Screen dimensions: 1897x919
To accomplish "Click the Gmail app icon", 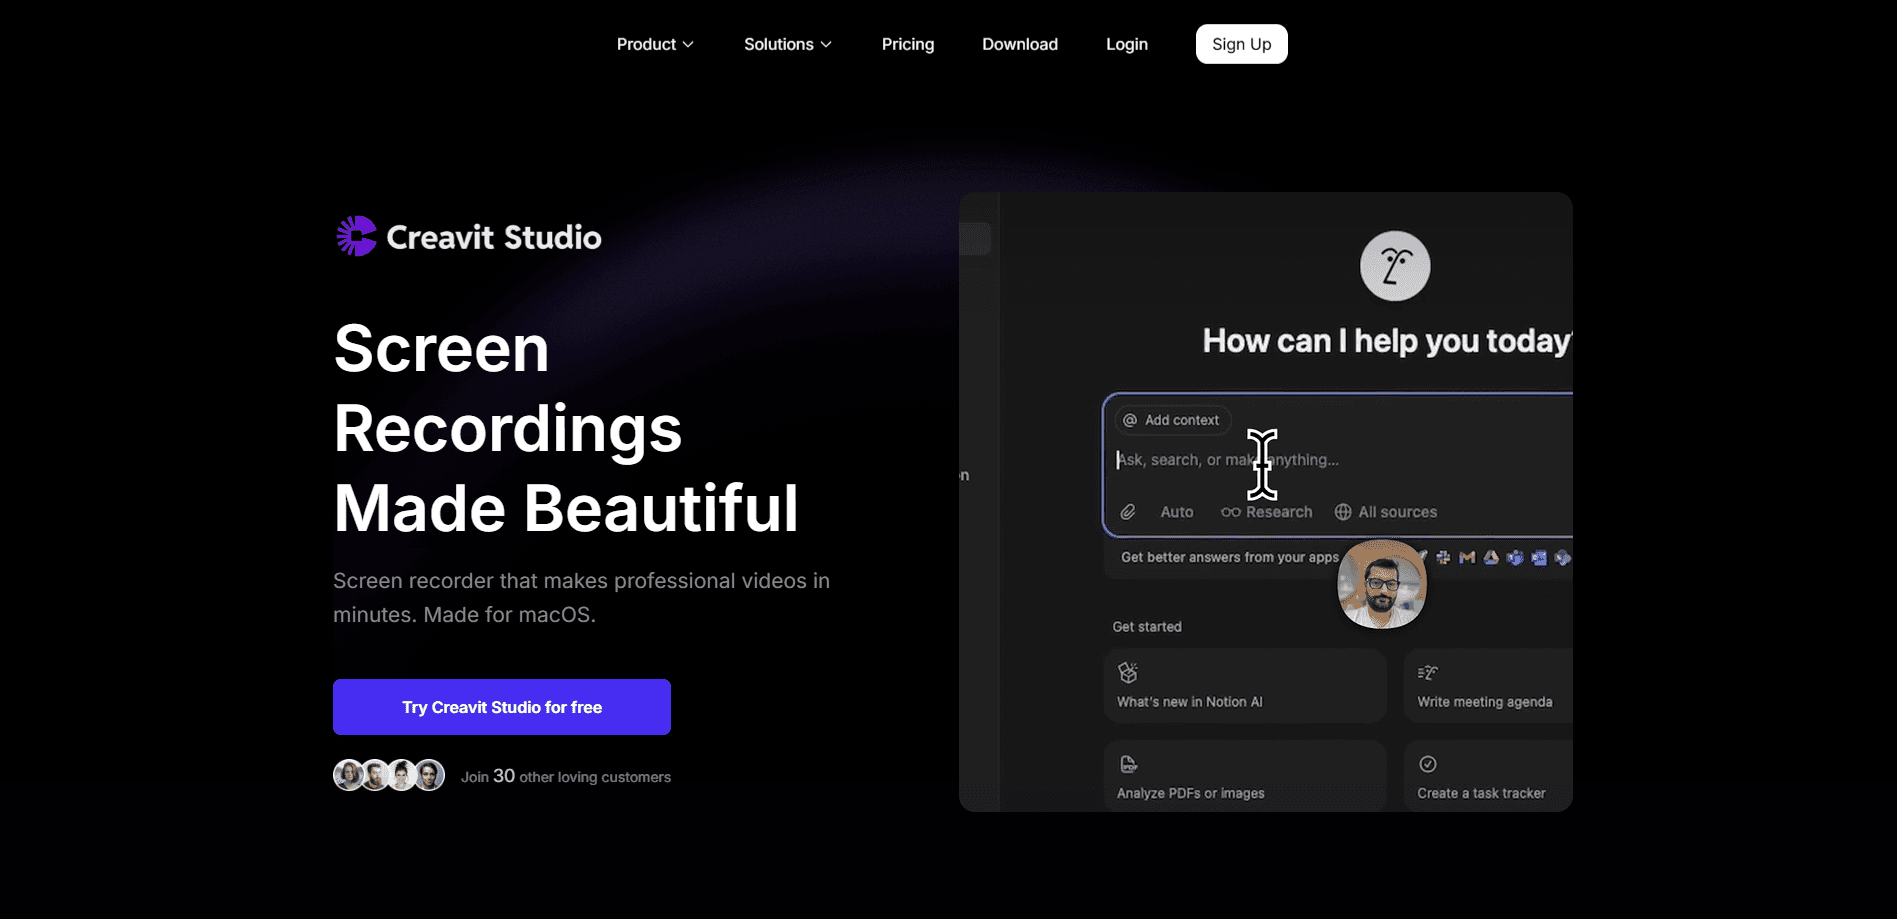I will tap(1467, 558).
